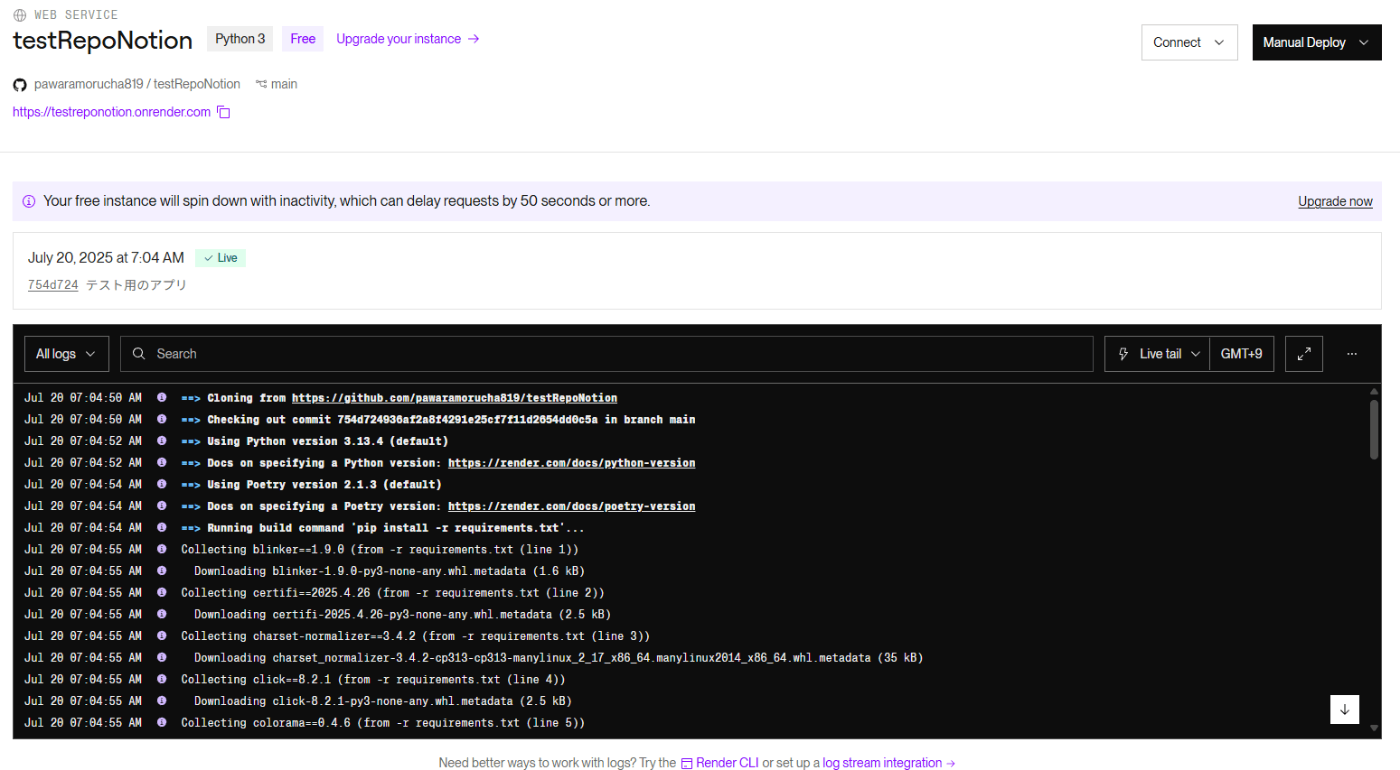Click info icon on 'Using Python version' line
This screenshot has height=770, width=1400.
(x=162, y=441)
